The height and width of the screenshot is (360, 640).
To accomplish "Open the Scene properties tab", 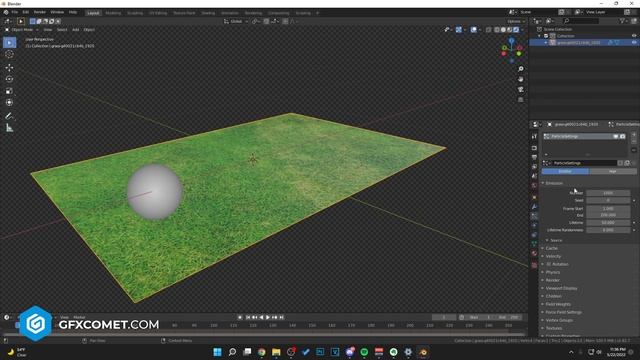I will click(534, 176).
